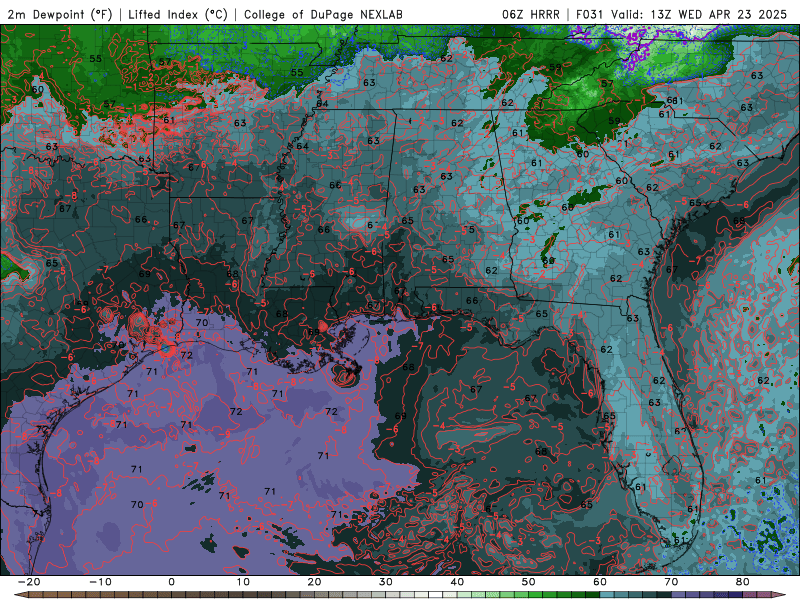Click the left arrow end of colorbar
Screen dimensions: 800x600
tap(20, 595)
